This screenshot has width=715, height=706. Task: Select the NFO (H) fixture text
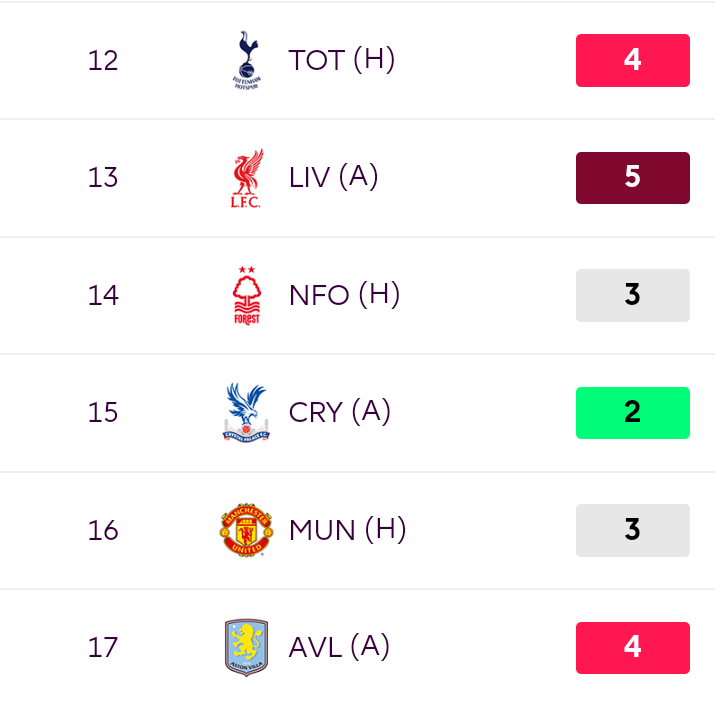(344, 295)
